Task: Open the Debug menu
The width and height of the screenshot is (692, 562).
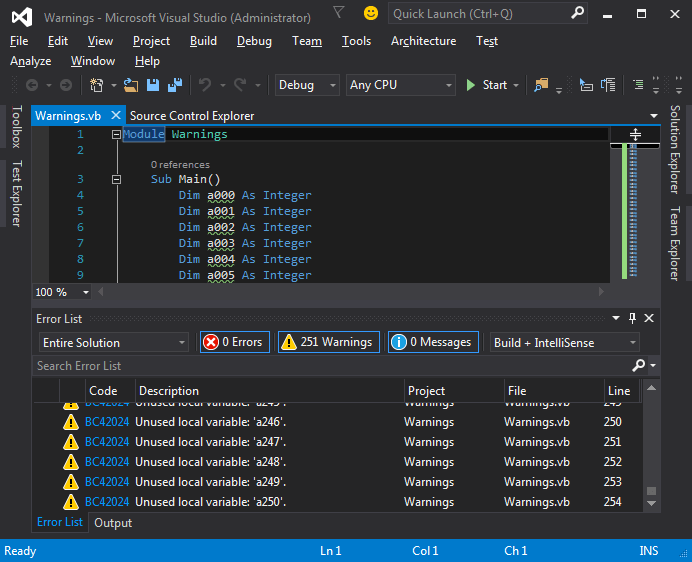Action: coord(254,41)
